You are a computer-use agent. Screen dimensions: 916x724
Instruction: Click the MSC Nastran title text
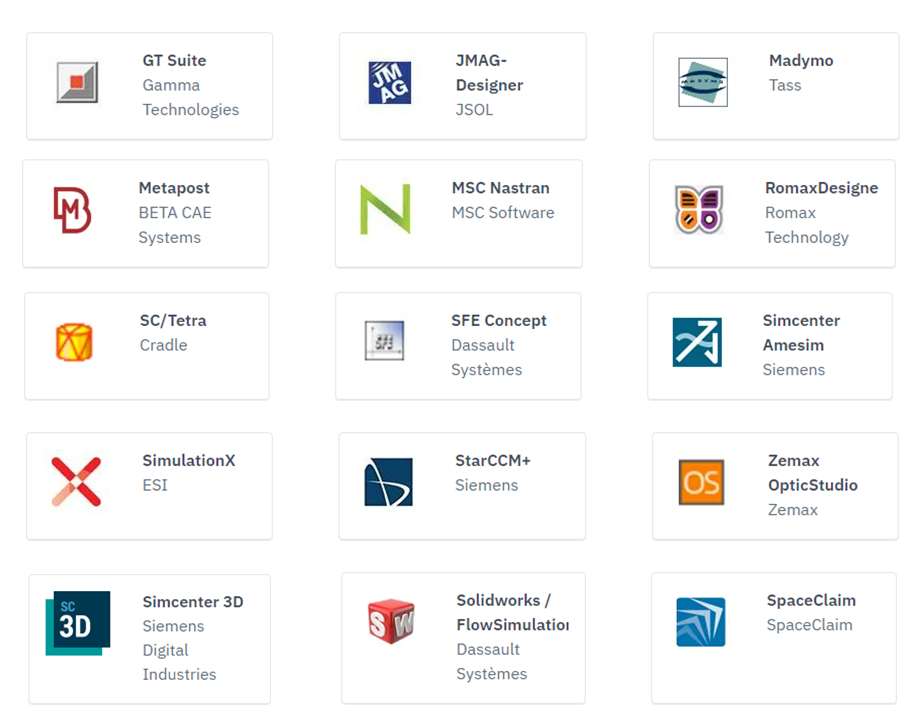[500, 188]
